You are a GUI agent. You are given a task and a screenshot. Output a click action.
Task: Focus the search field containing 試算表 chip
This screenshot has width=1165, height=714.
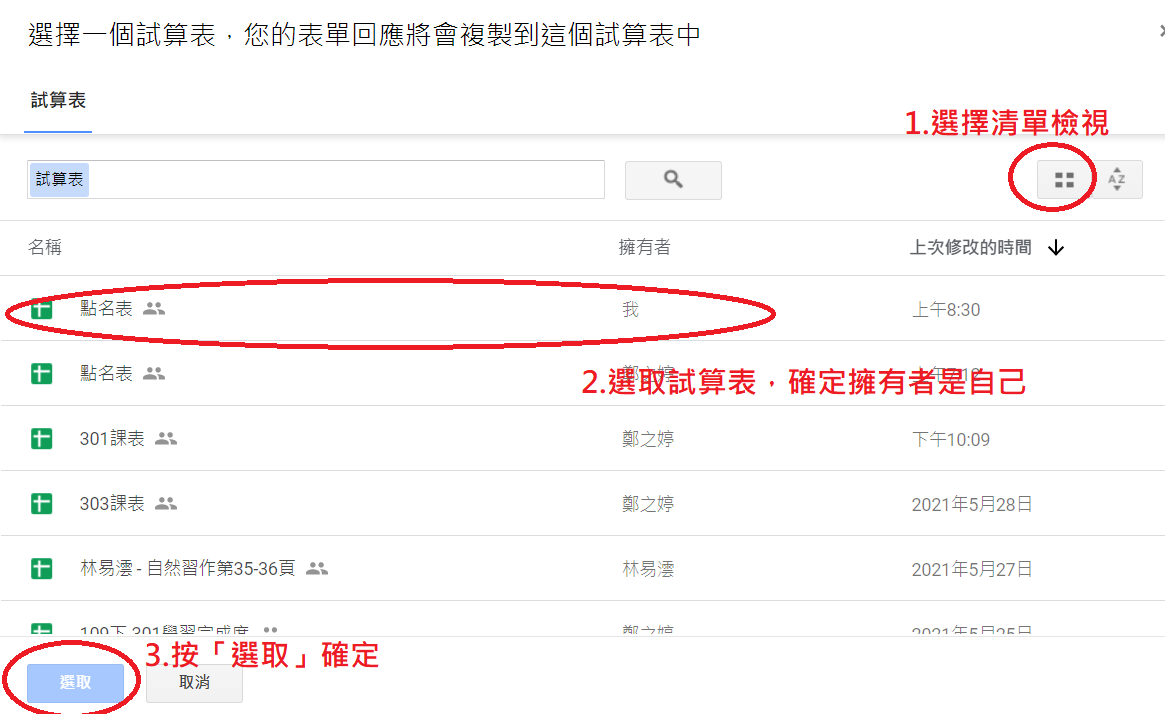tap(316, 179)
